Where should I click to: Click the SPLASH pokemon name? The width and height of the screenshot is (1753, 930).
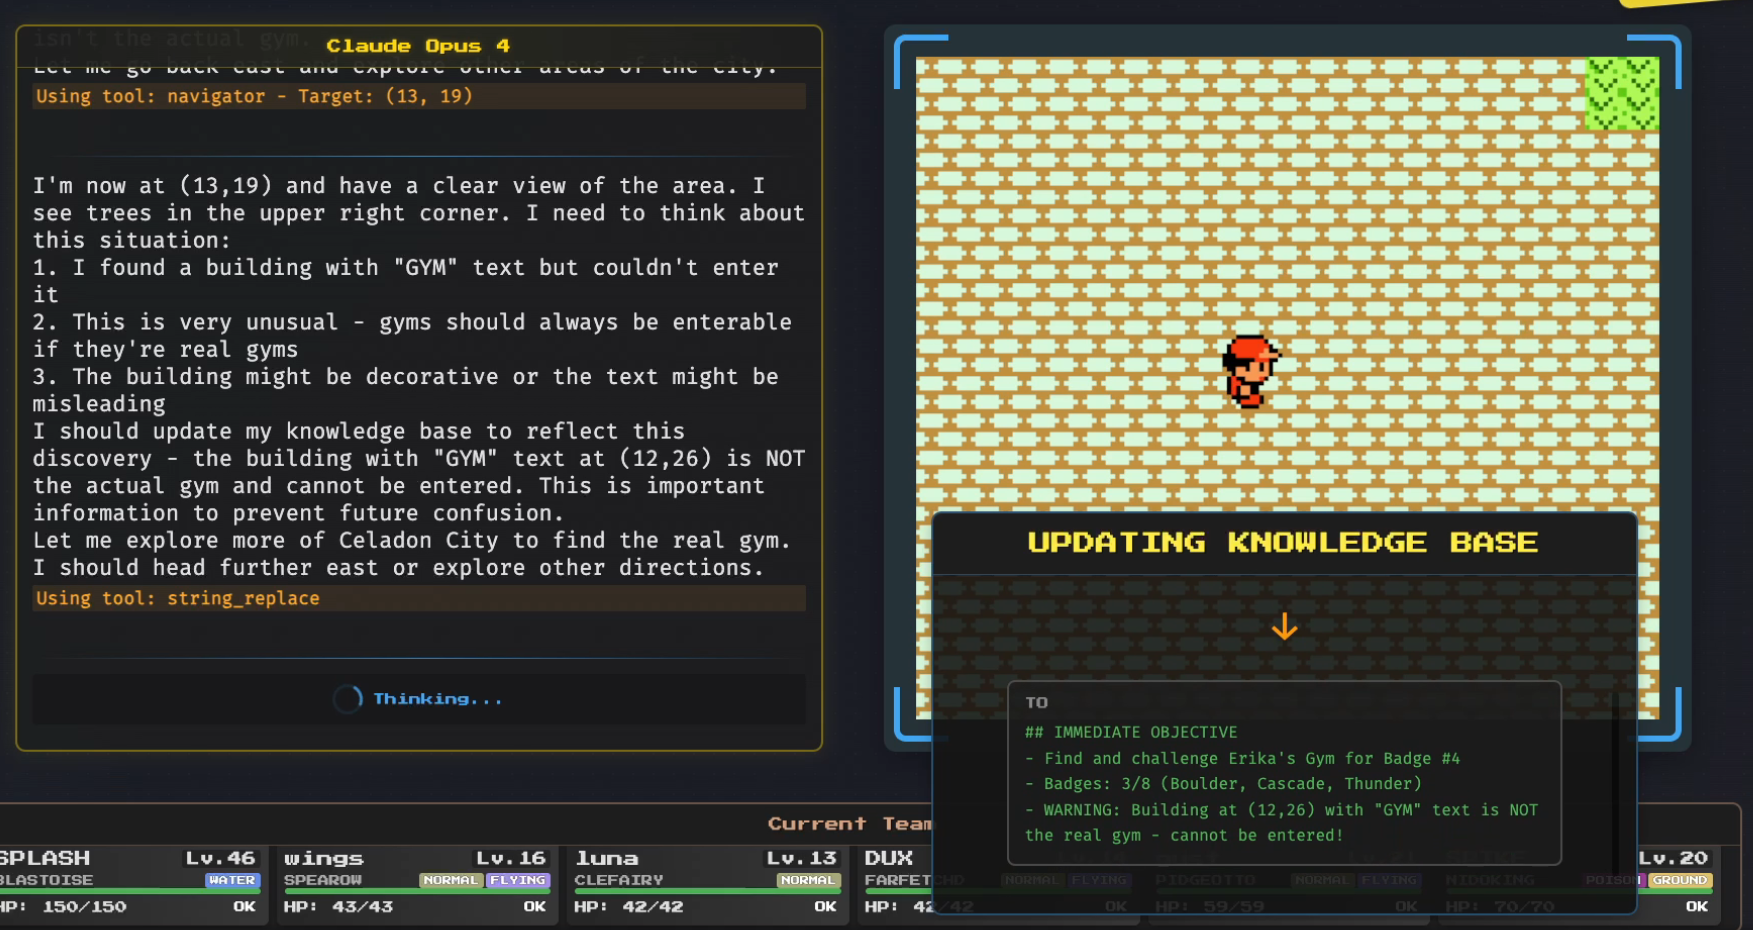coord(44,858)
